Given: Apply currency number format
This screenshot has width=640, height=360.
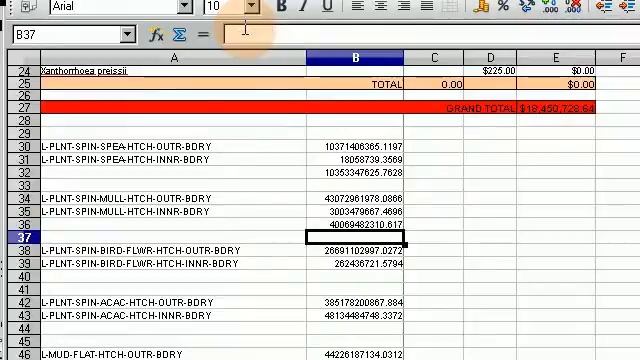Looking at the screenshot, I should [481, 6].
